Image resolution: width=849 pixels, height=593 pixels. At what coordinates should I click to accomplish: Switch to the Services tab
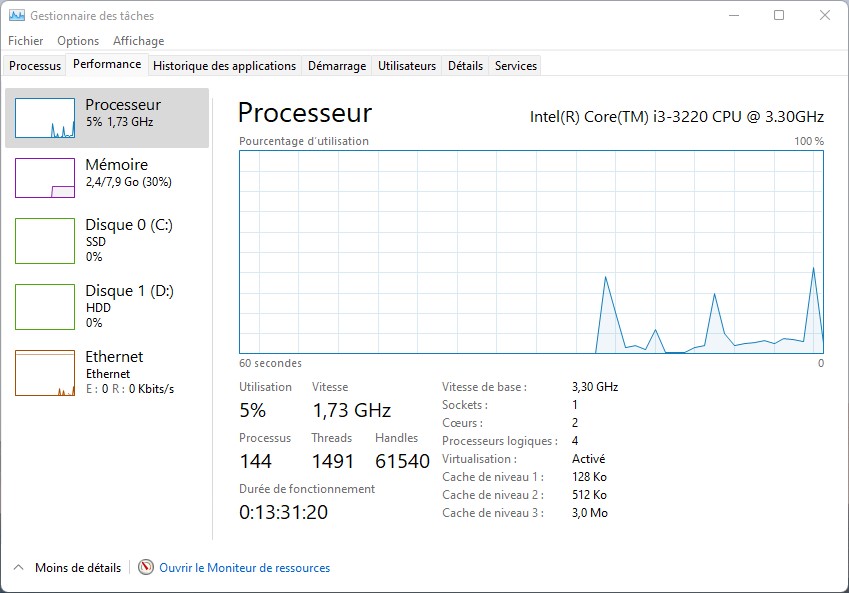click(x=516, y=66)
